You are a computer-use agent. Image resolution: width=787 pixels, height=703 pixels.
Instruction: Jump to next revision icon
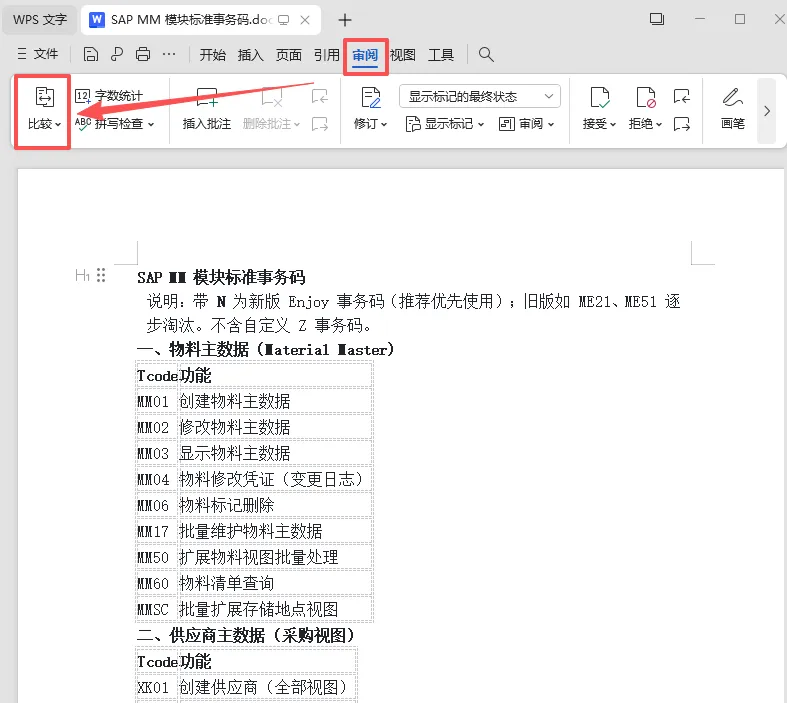682,123
